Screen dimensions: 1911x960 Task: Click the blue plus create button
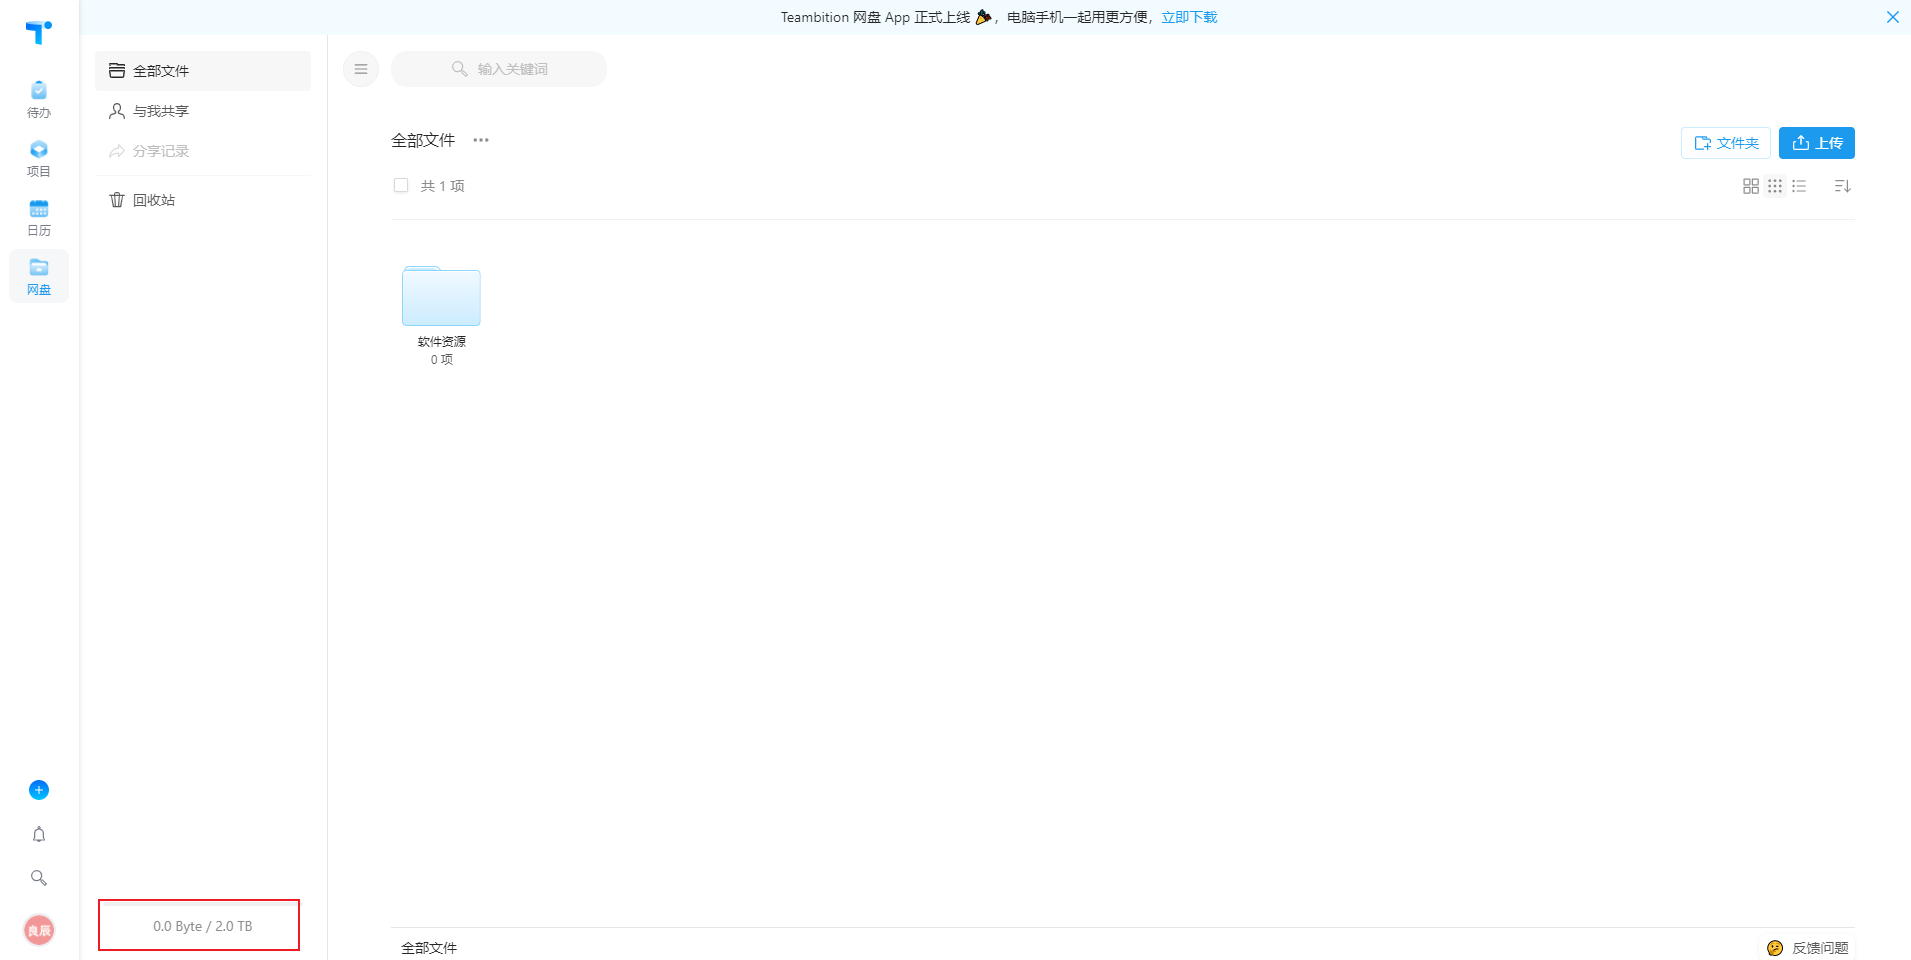click(x=39, y=790)
